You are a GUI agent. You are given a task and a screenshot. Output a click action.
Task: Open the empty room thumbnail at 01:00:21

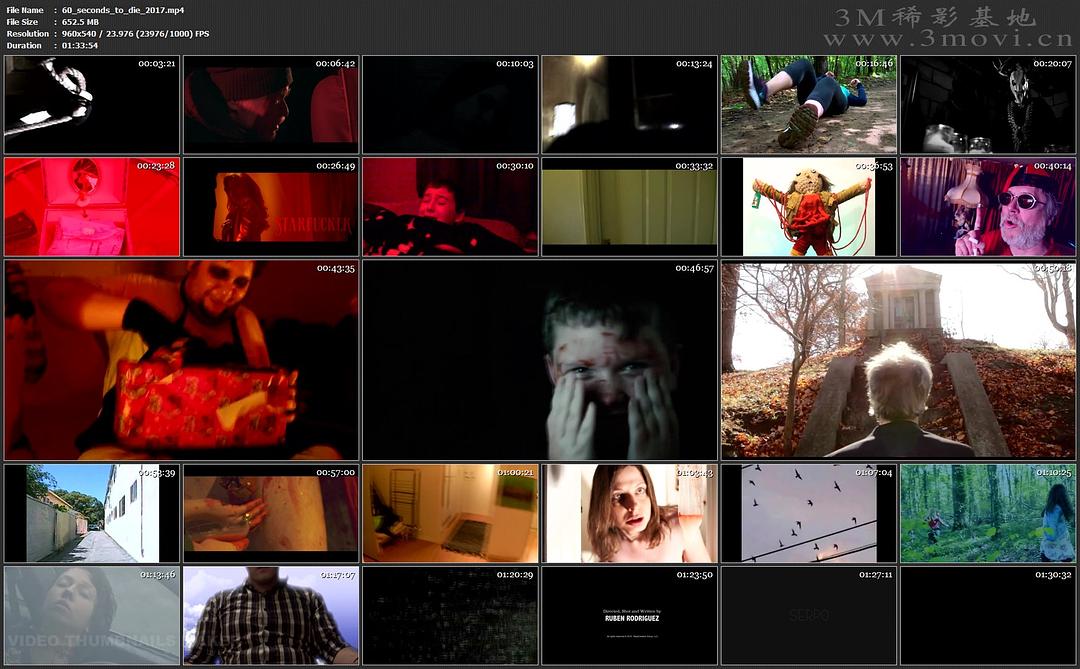pos(450,513)
